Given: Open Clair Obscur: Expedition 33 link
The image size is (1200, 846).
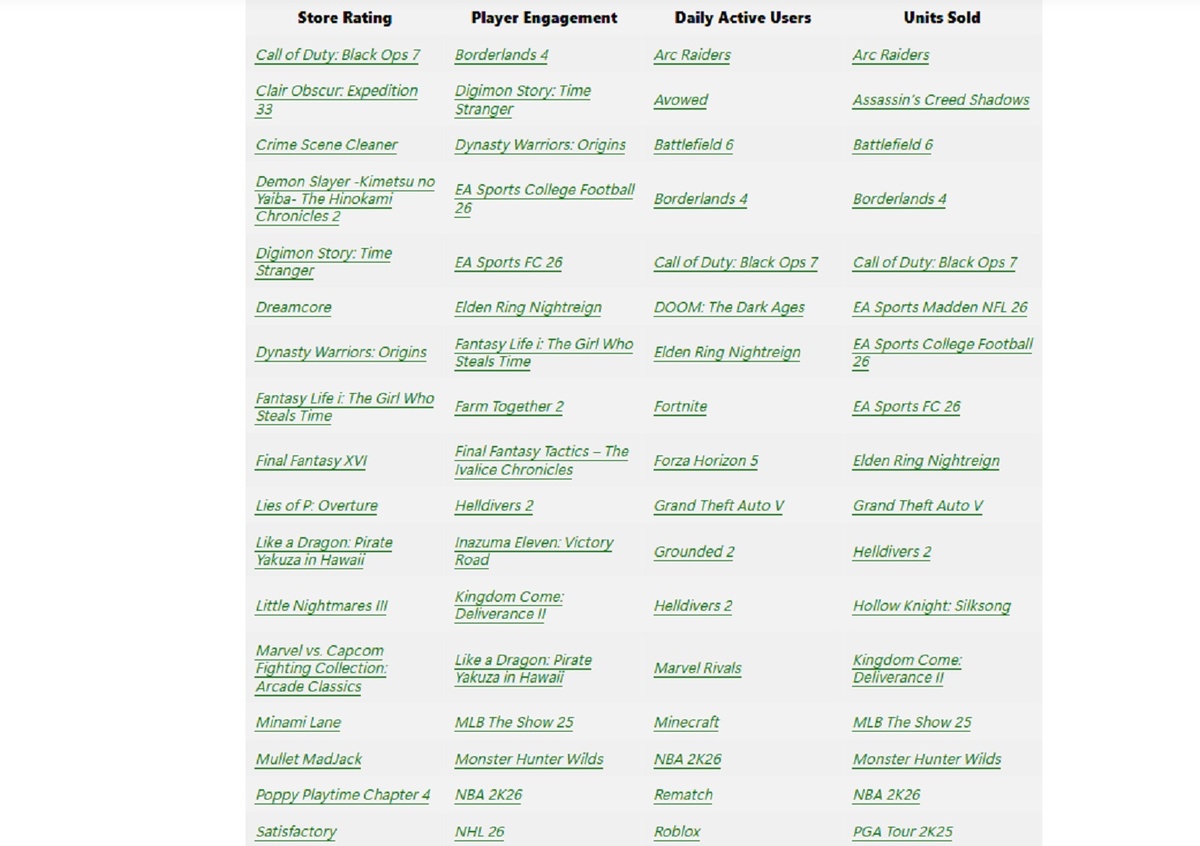Looking at the screenshot, I should (336, 99).
